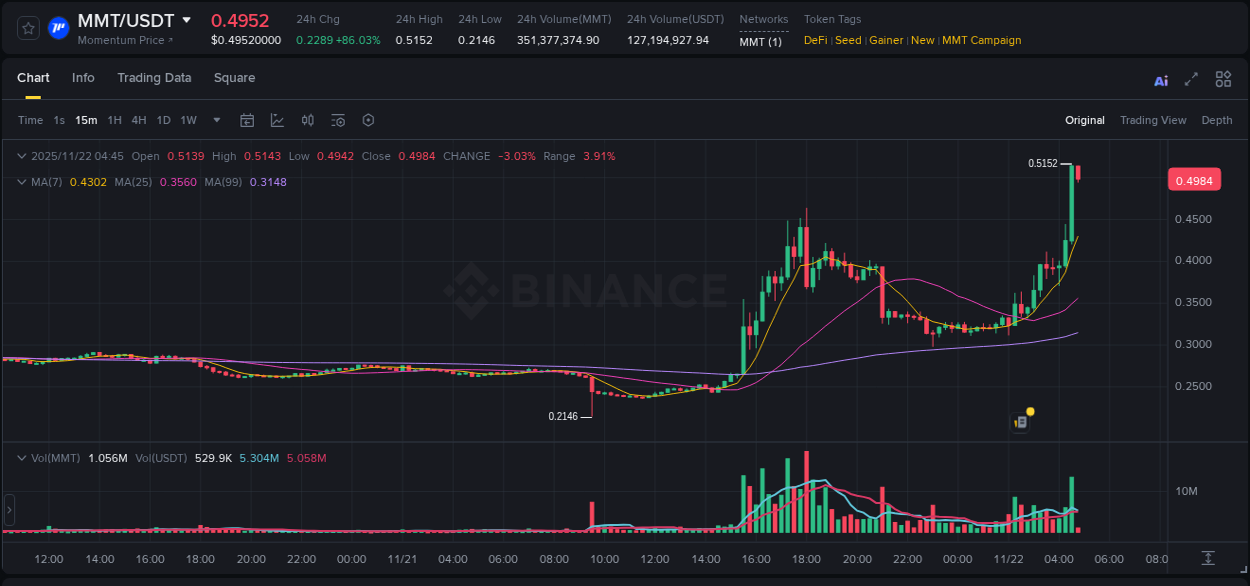Viewport: 1250px width, 586px height.
Task: Toggle favorite star for MMT/USDT
Action: pyautogui.click(x=27, y=28)
